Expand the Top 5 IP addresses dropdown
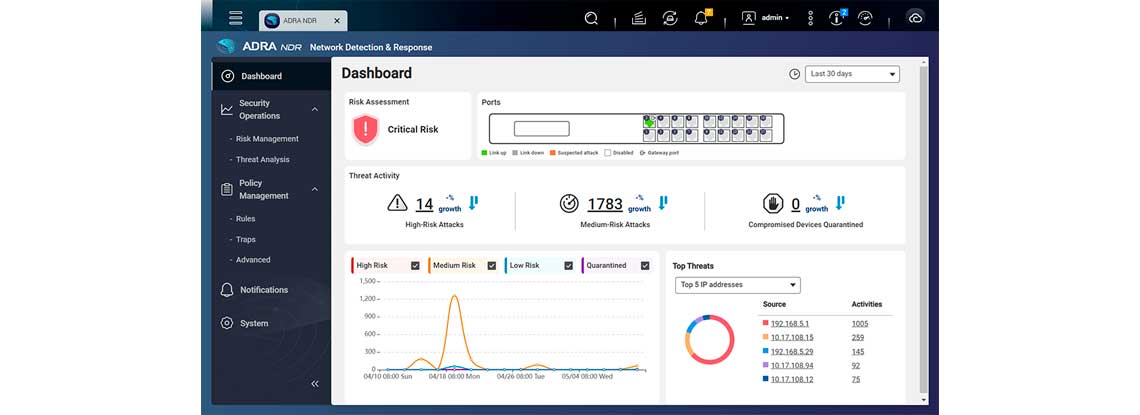The width and height of the screenshot is (1140, 415). click(x=737, y=285)
